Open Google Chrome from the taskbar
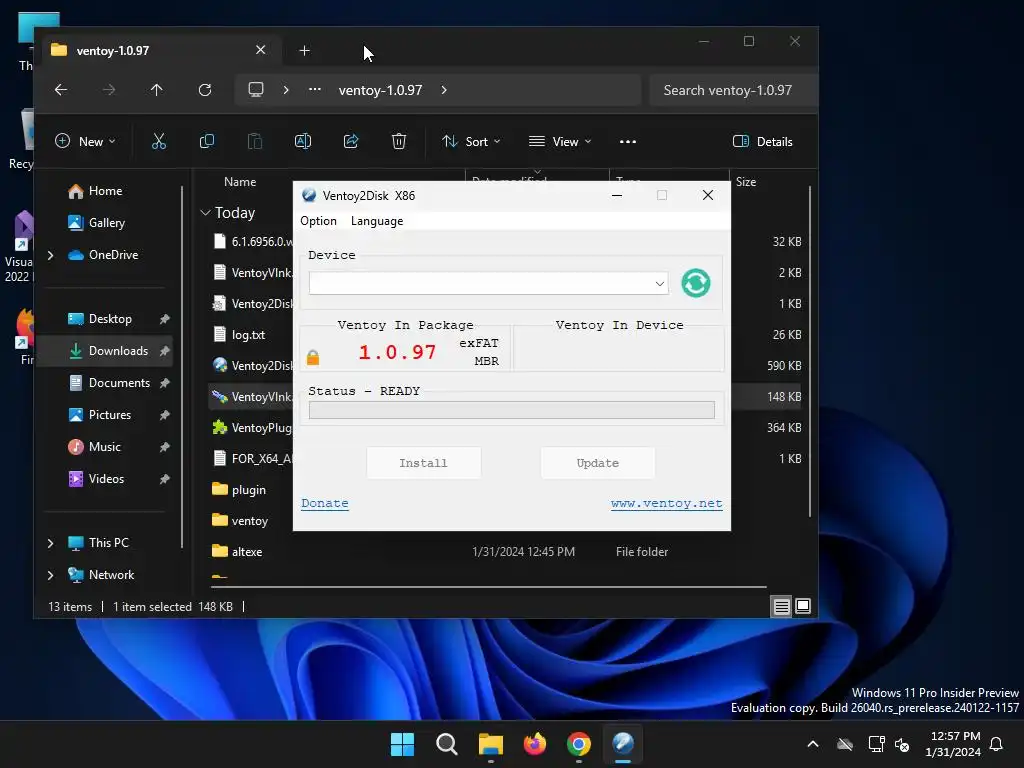1024x768 pixels. coord(579,744)
